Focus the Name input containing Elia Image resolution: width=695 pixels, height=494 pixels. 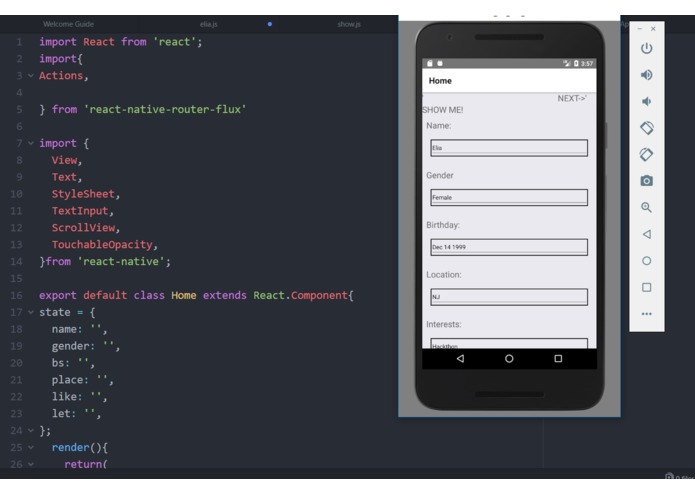pyautogui.click(x=509, y=148)
